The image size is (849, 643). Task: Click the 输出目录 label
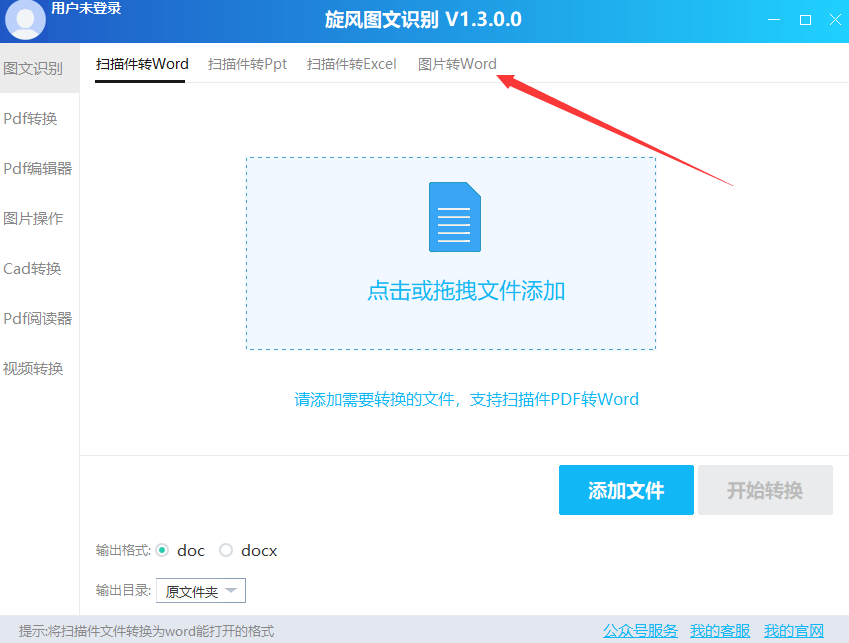pos(123,590)
